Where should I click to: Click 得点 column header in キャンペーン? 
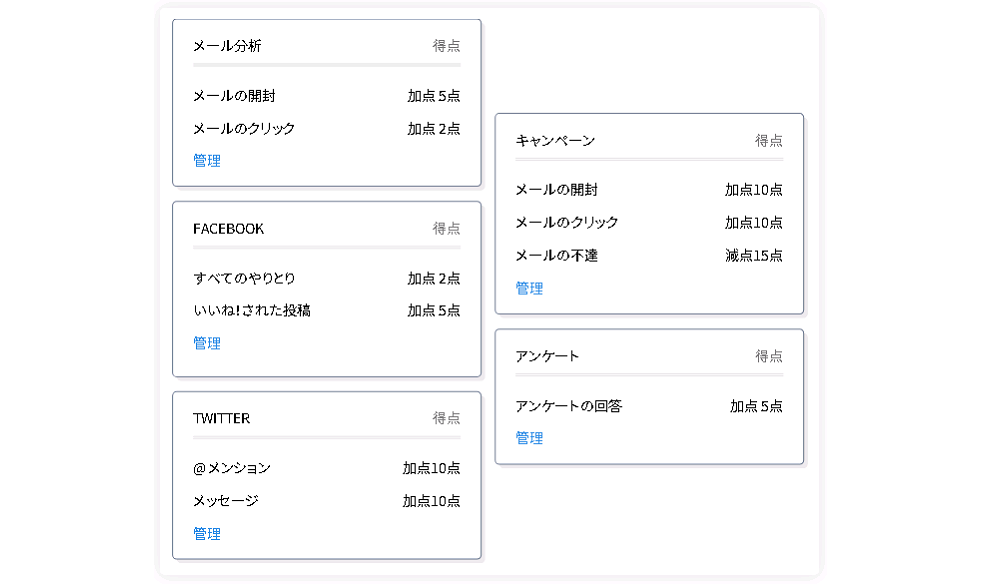pos(768,140)
